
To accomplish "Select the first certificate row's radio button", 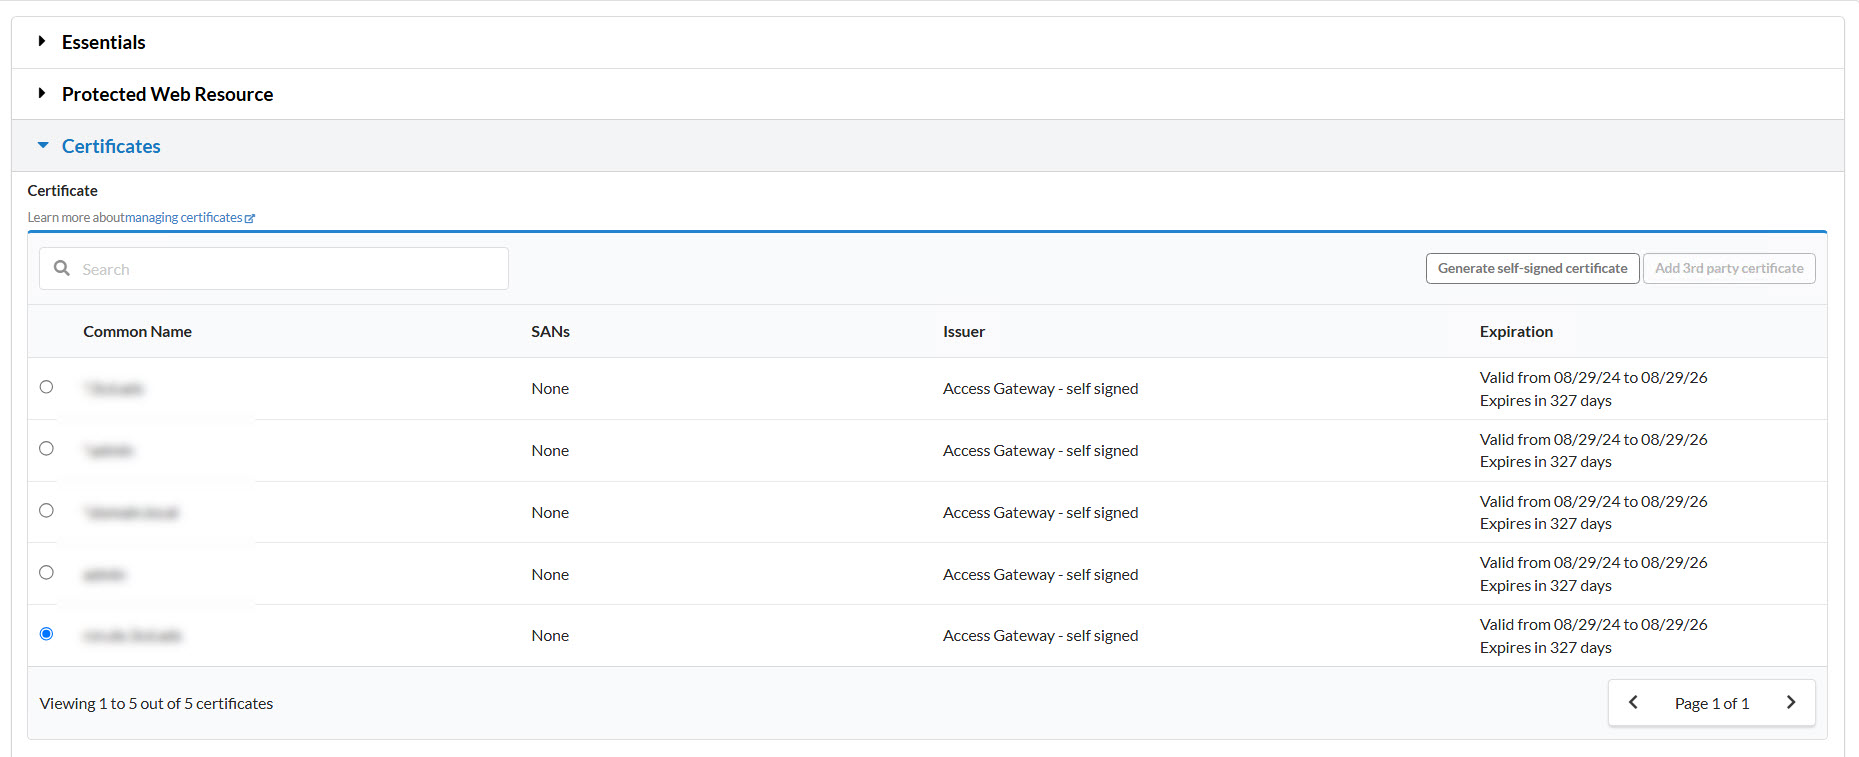I will coord(46,387).
